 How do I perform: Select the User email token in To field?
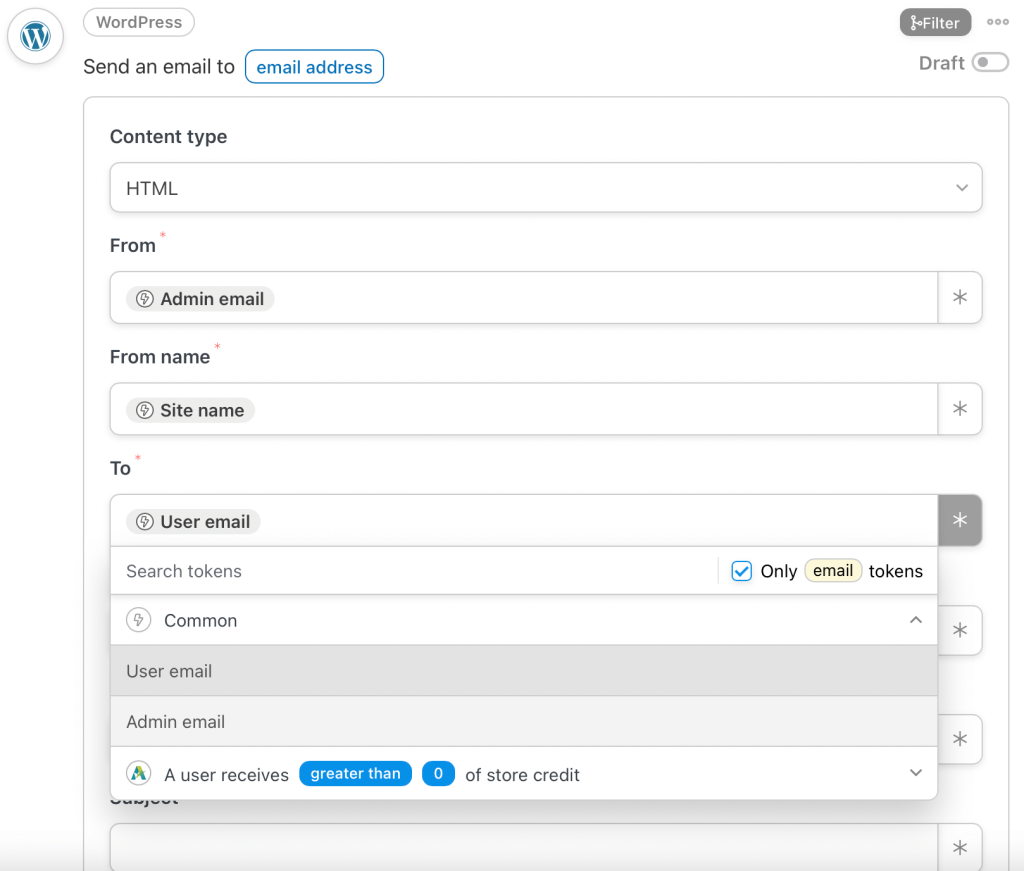[x=193, y=522]
